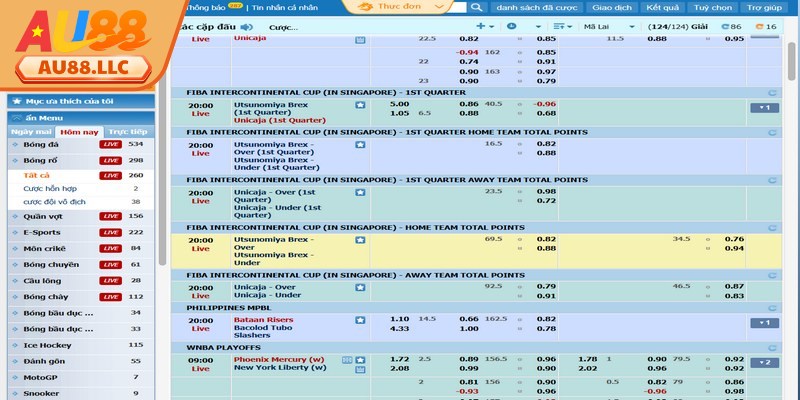Switch to the Trực tiếp tab

click(128, 132)
